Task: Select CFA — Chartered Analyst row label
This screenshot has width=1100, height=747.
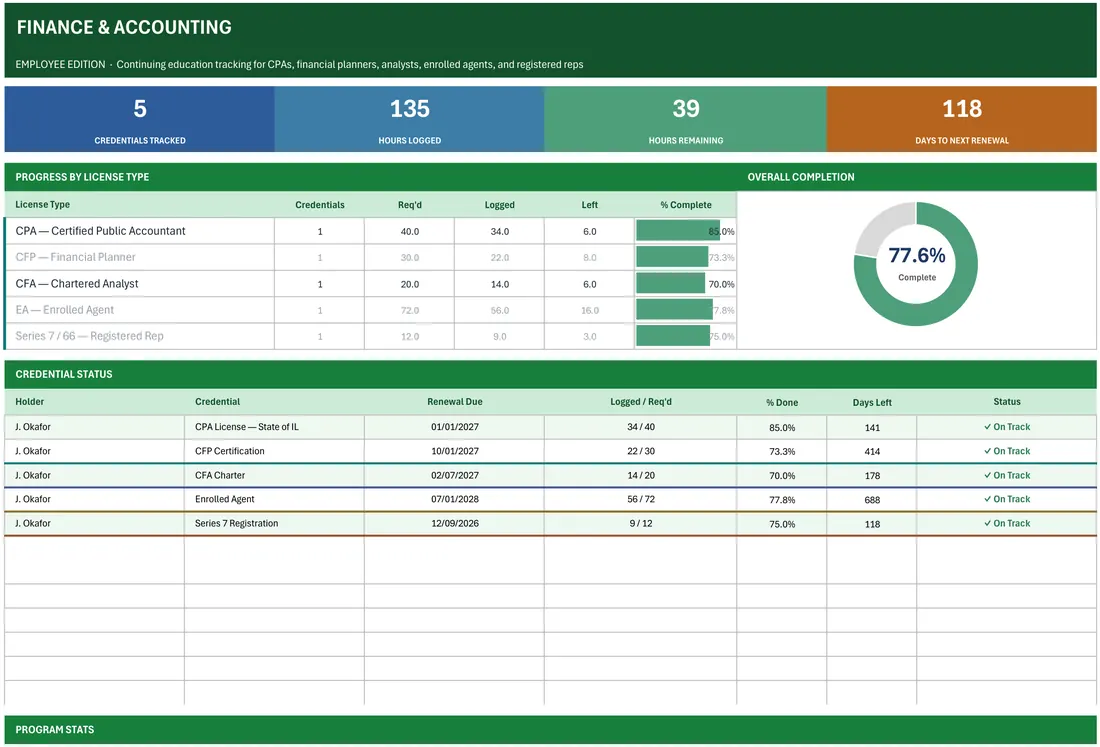Action: [x=77, y=283]
